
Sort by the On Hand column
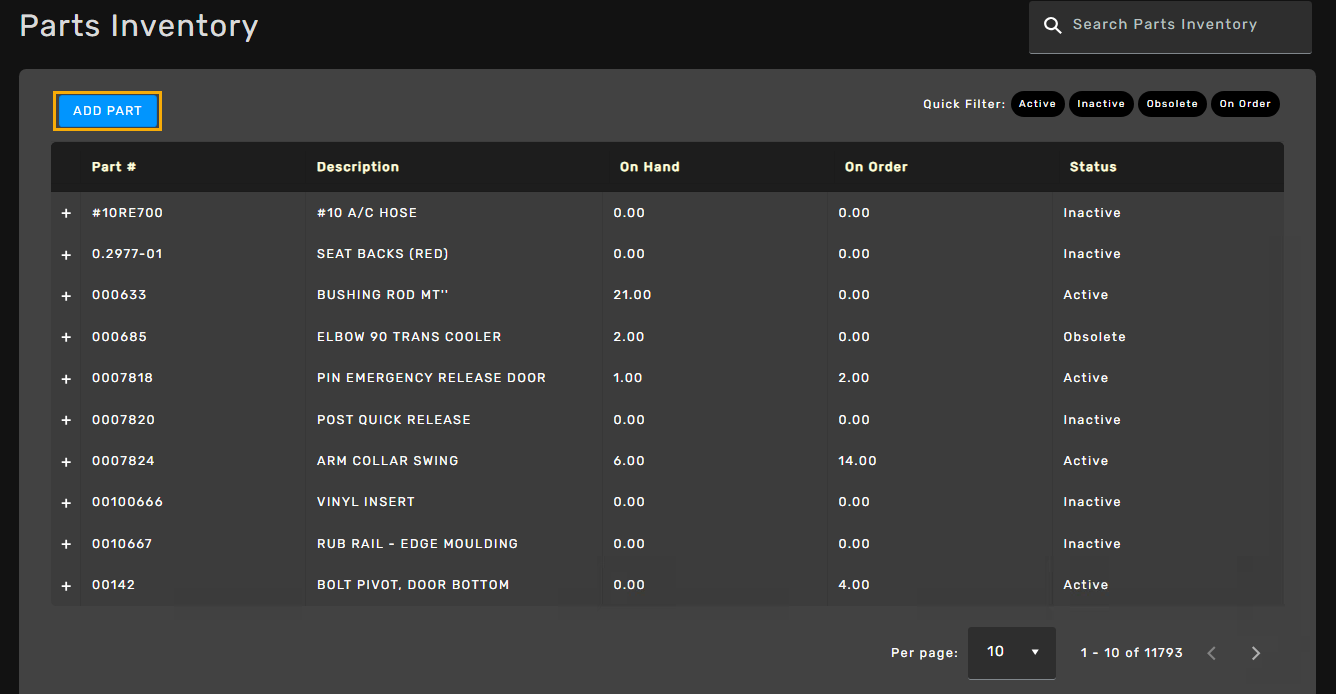649,167
